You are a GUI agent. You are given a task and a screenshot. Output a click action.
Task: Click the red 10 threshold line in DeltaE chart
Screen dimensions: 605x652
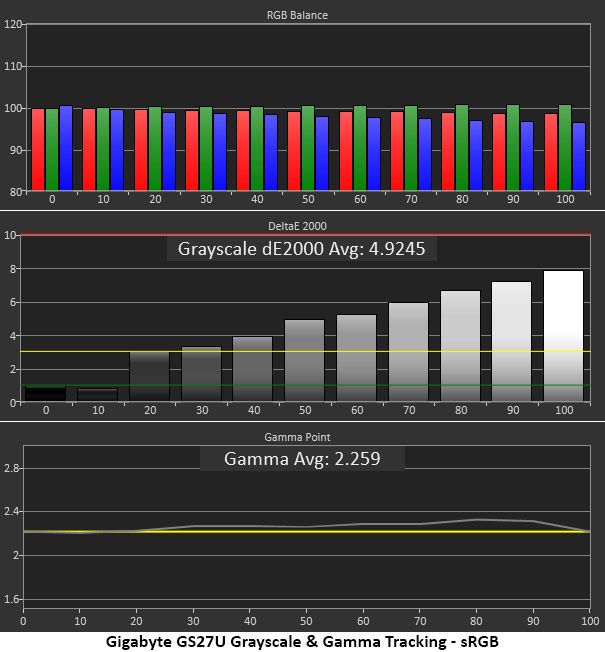[x=305, y=235]
